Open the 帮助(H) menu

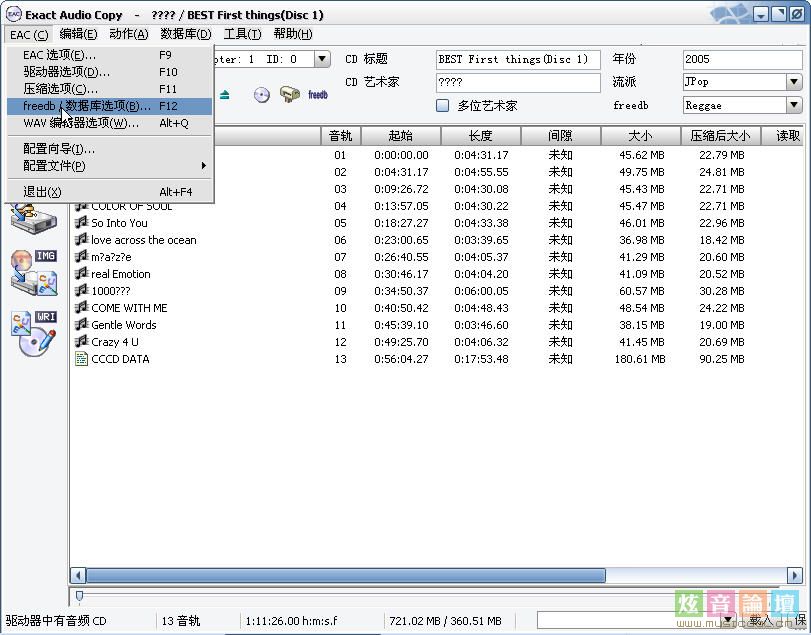click(293, 34)
